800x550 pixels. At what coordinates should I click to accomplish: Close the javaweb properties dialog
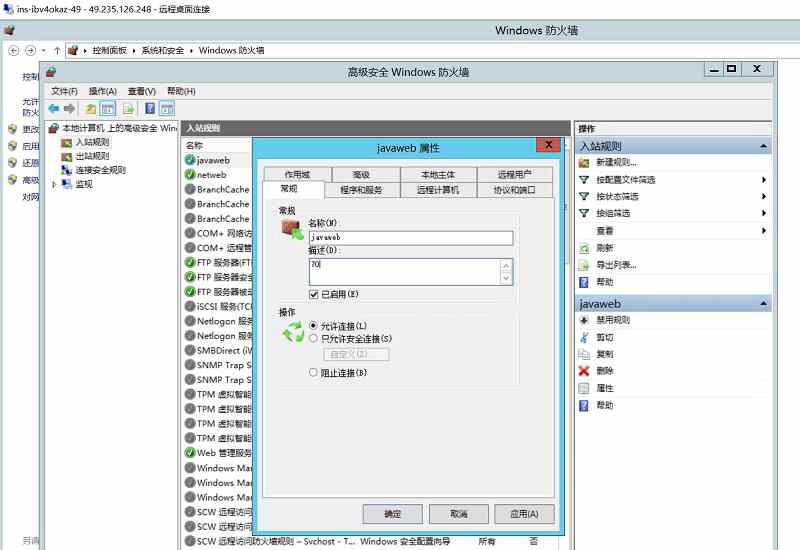548,145
